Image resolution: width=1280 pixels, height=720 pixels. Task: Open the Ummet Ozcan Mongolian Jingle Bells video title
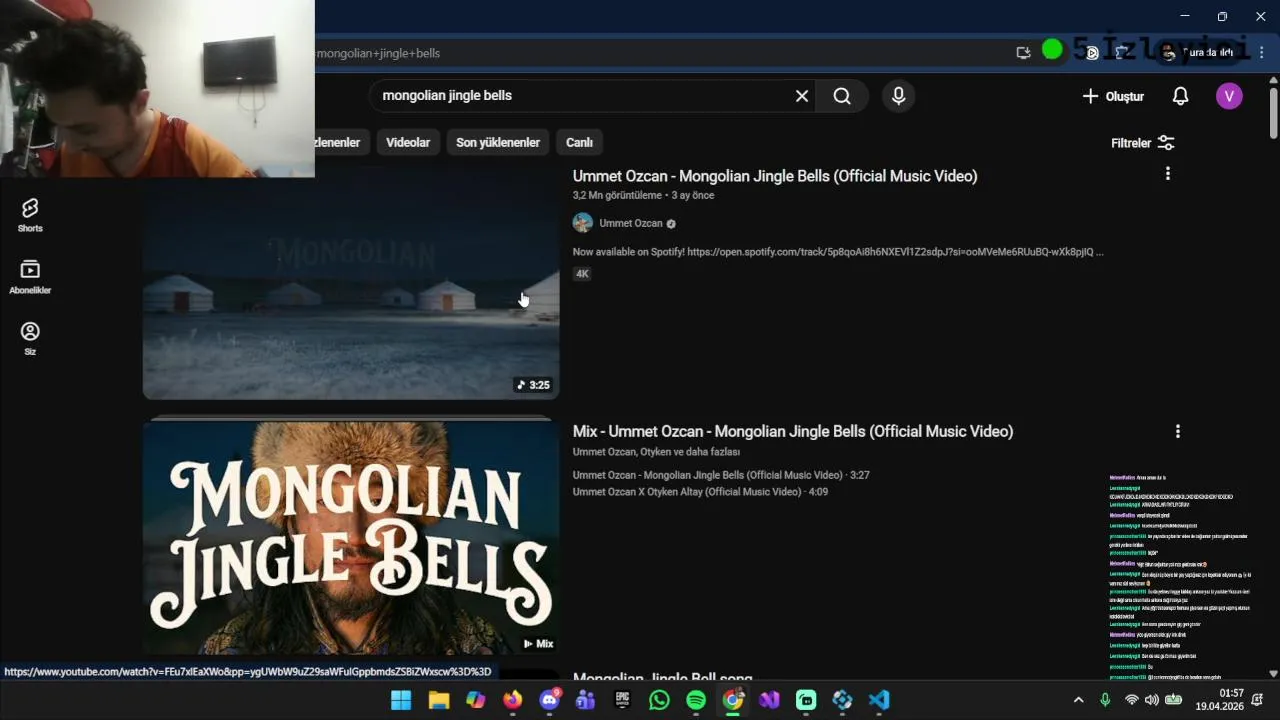[775, 176]
